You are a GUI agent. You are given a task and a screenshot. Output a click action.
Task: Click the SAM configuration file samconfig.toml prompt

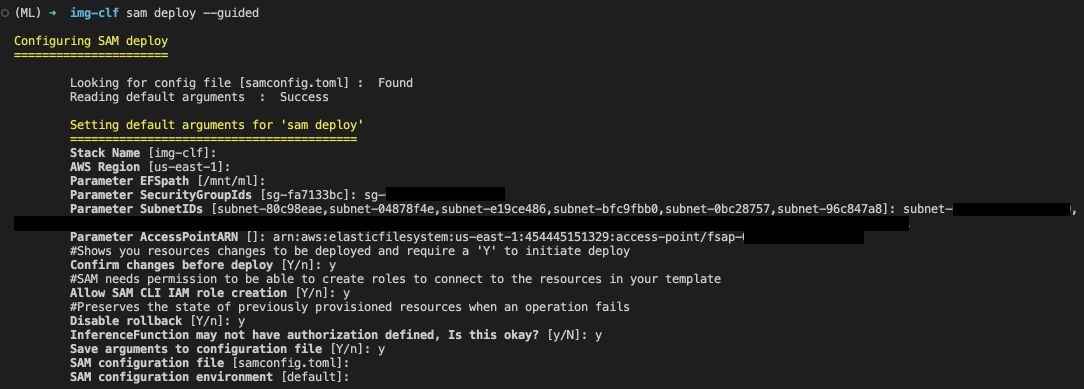click(209, 363)
